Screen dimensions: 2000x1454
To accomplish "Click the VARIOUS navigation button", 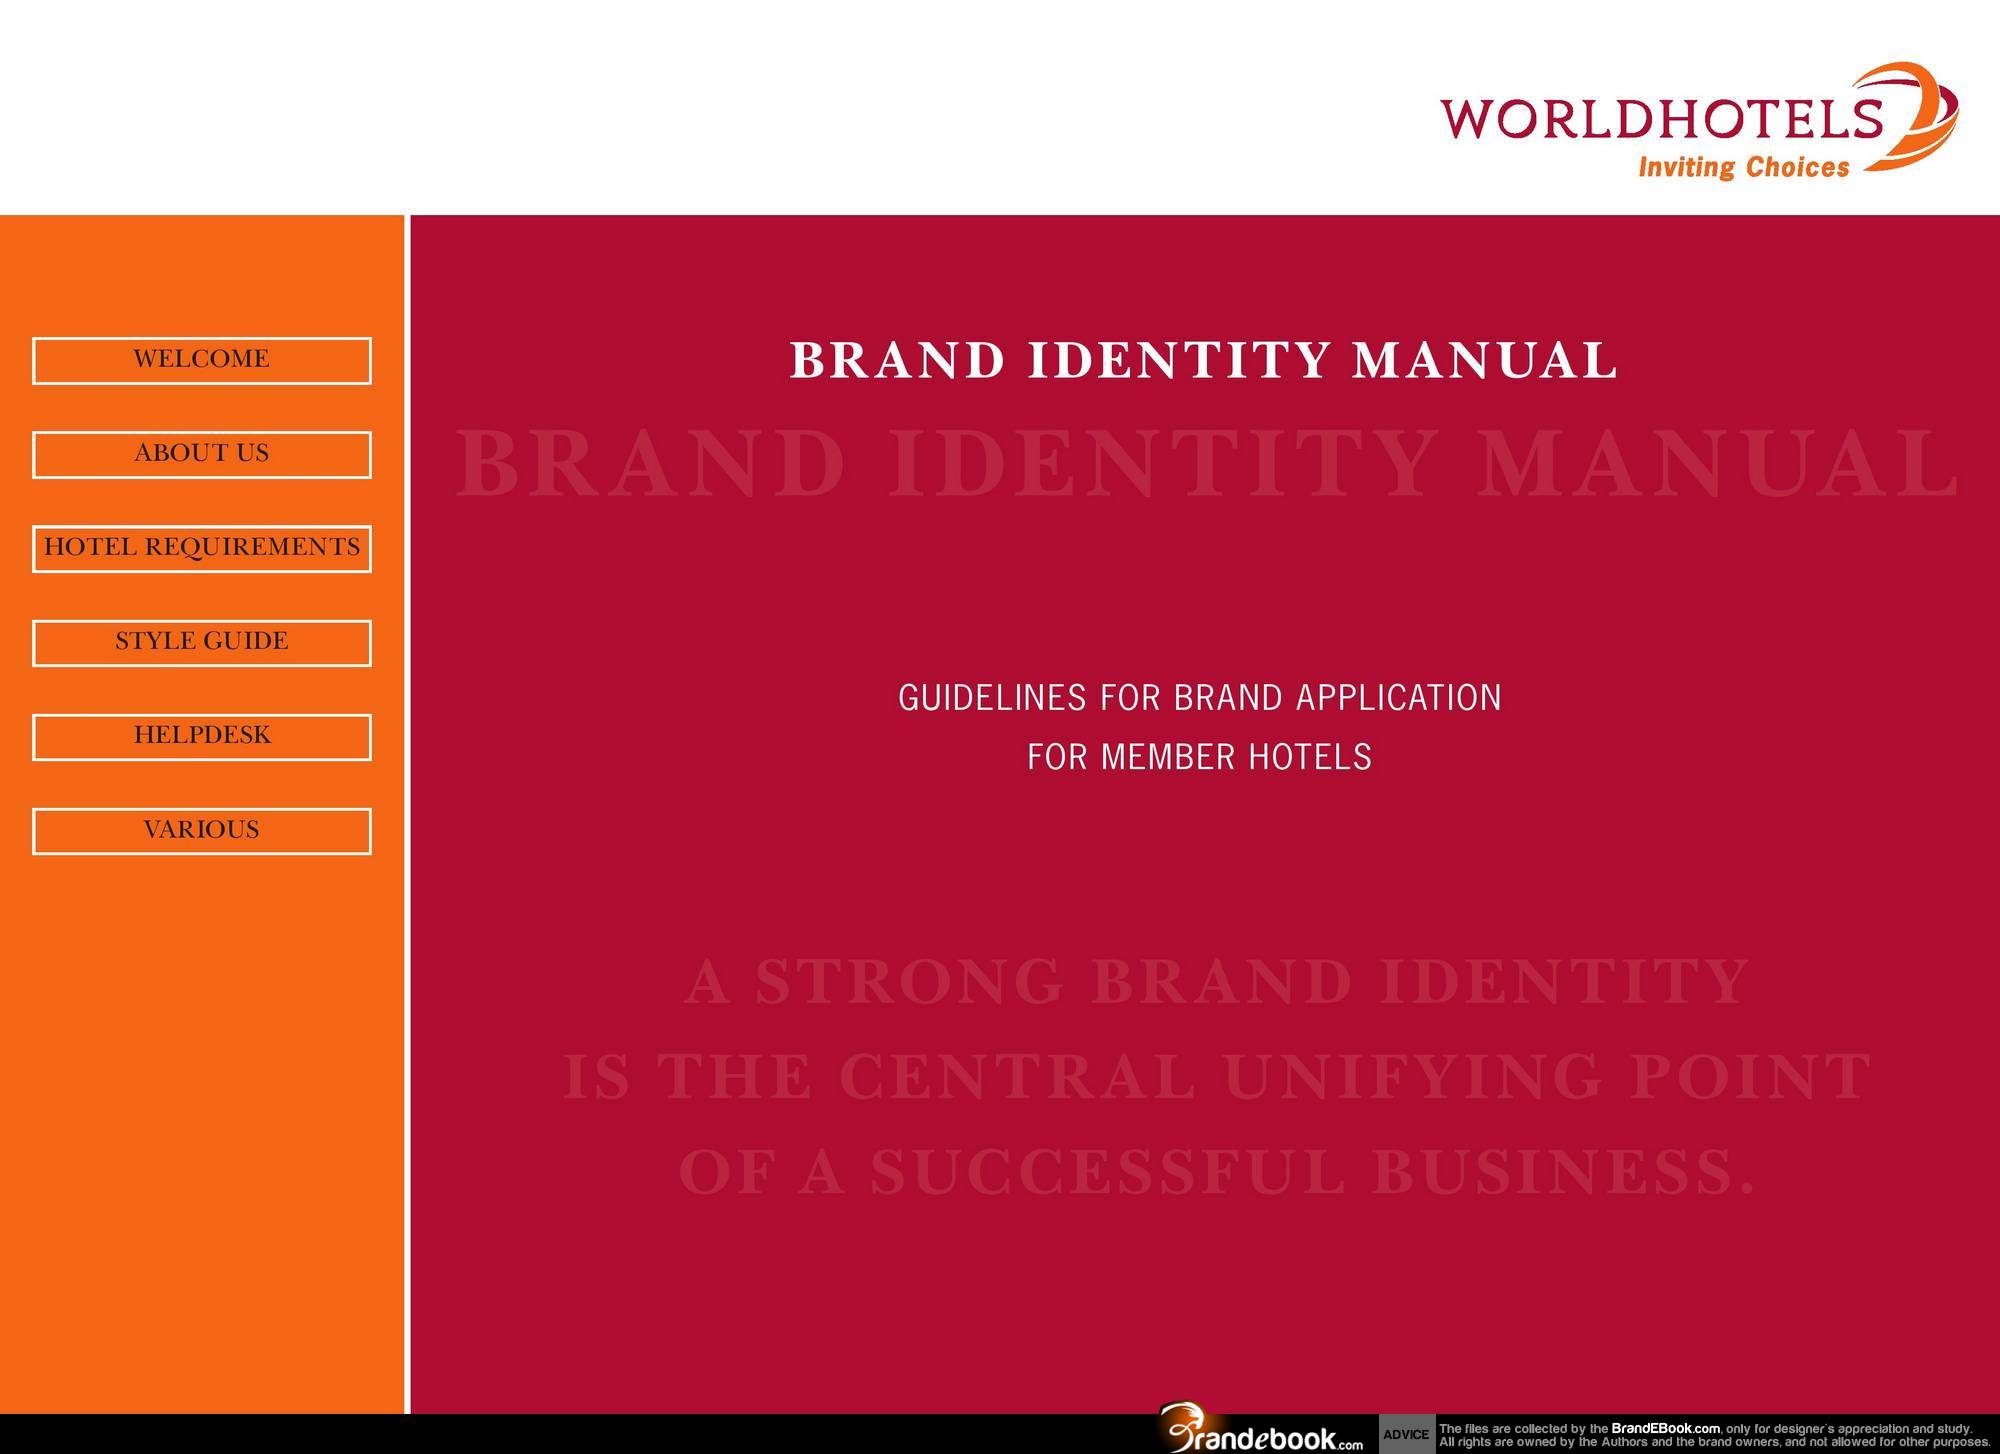I will click(201, 830).
